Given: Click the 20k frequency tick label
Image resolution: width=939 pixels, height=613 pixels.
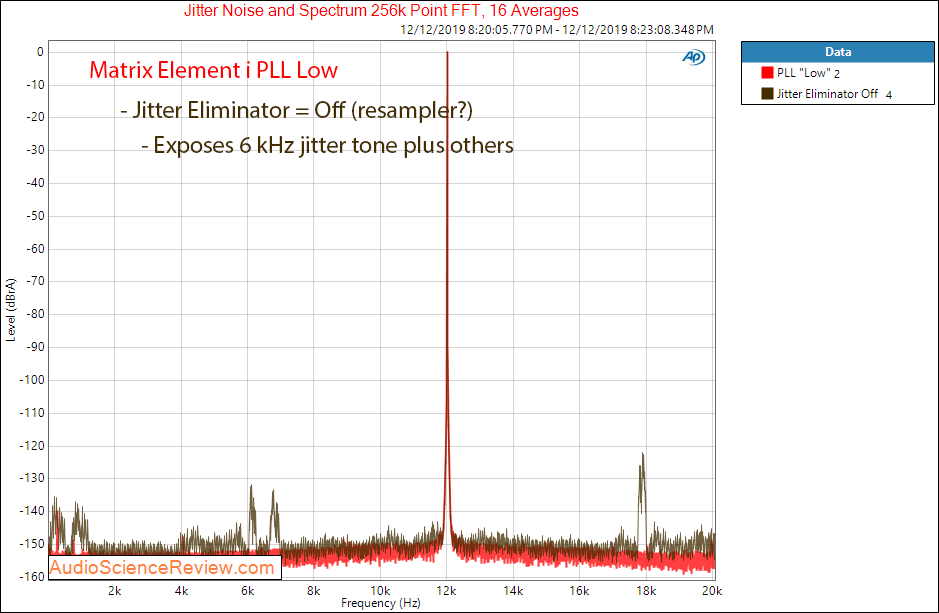Looking at the screenshot, I should coord(712,591).
